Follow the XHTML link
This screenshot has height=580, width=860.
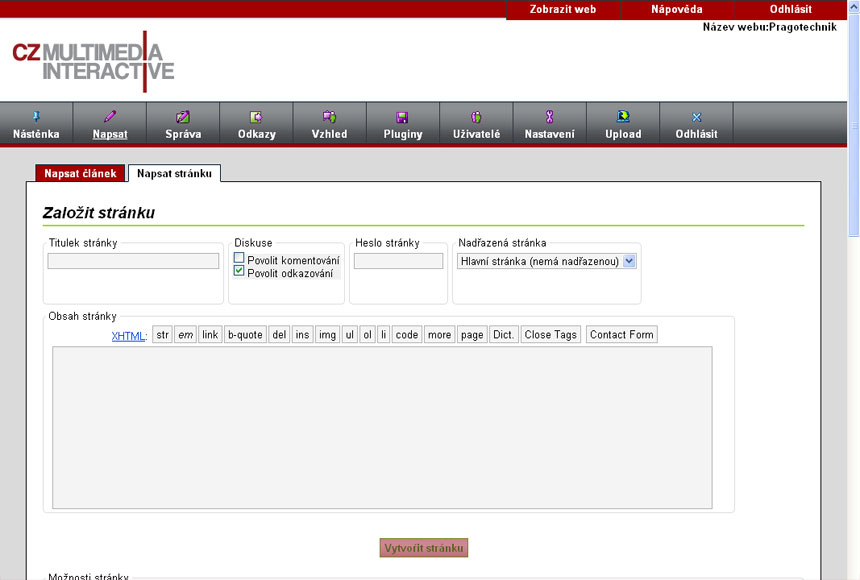128,336
